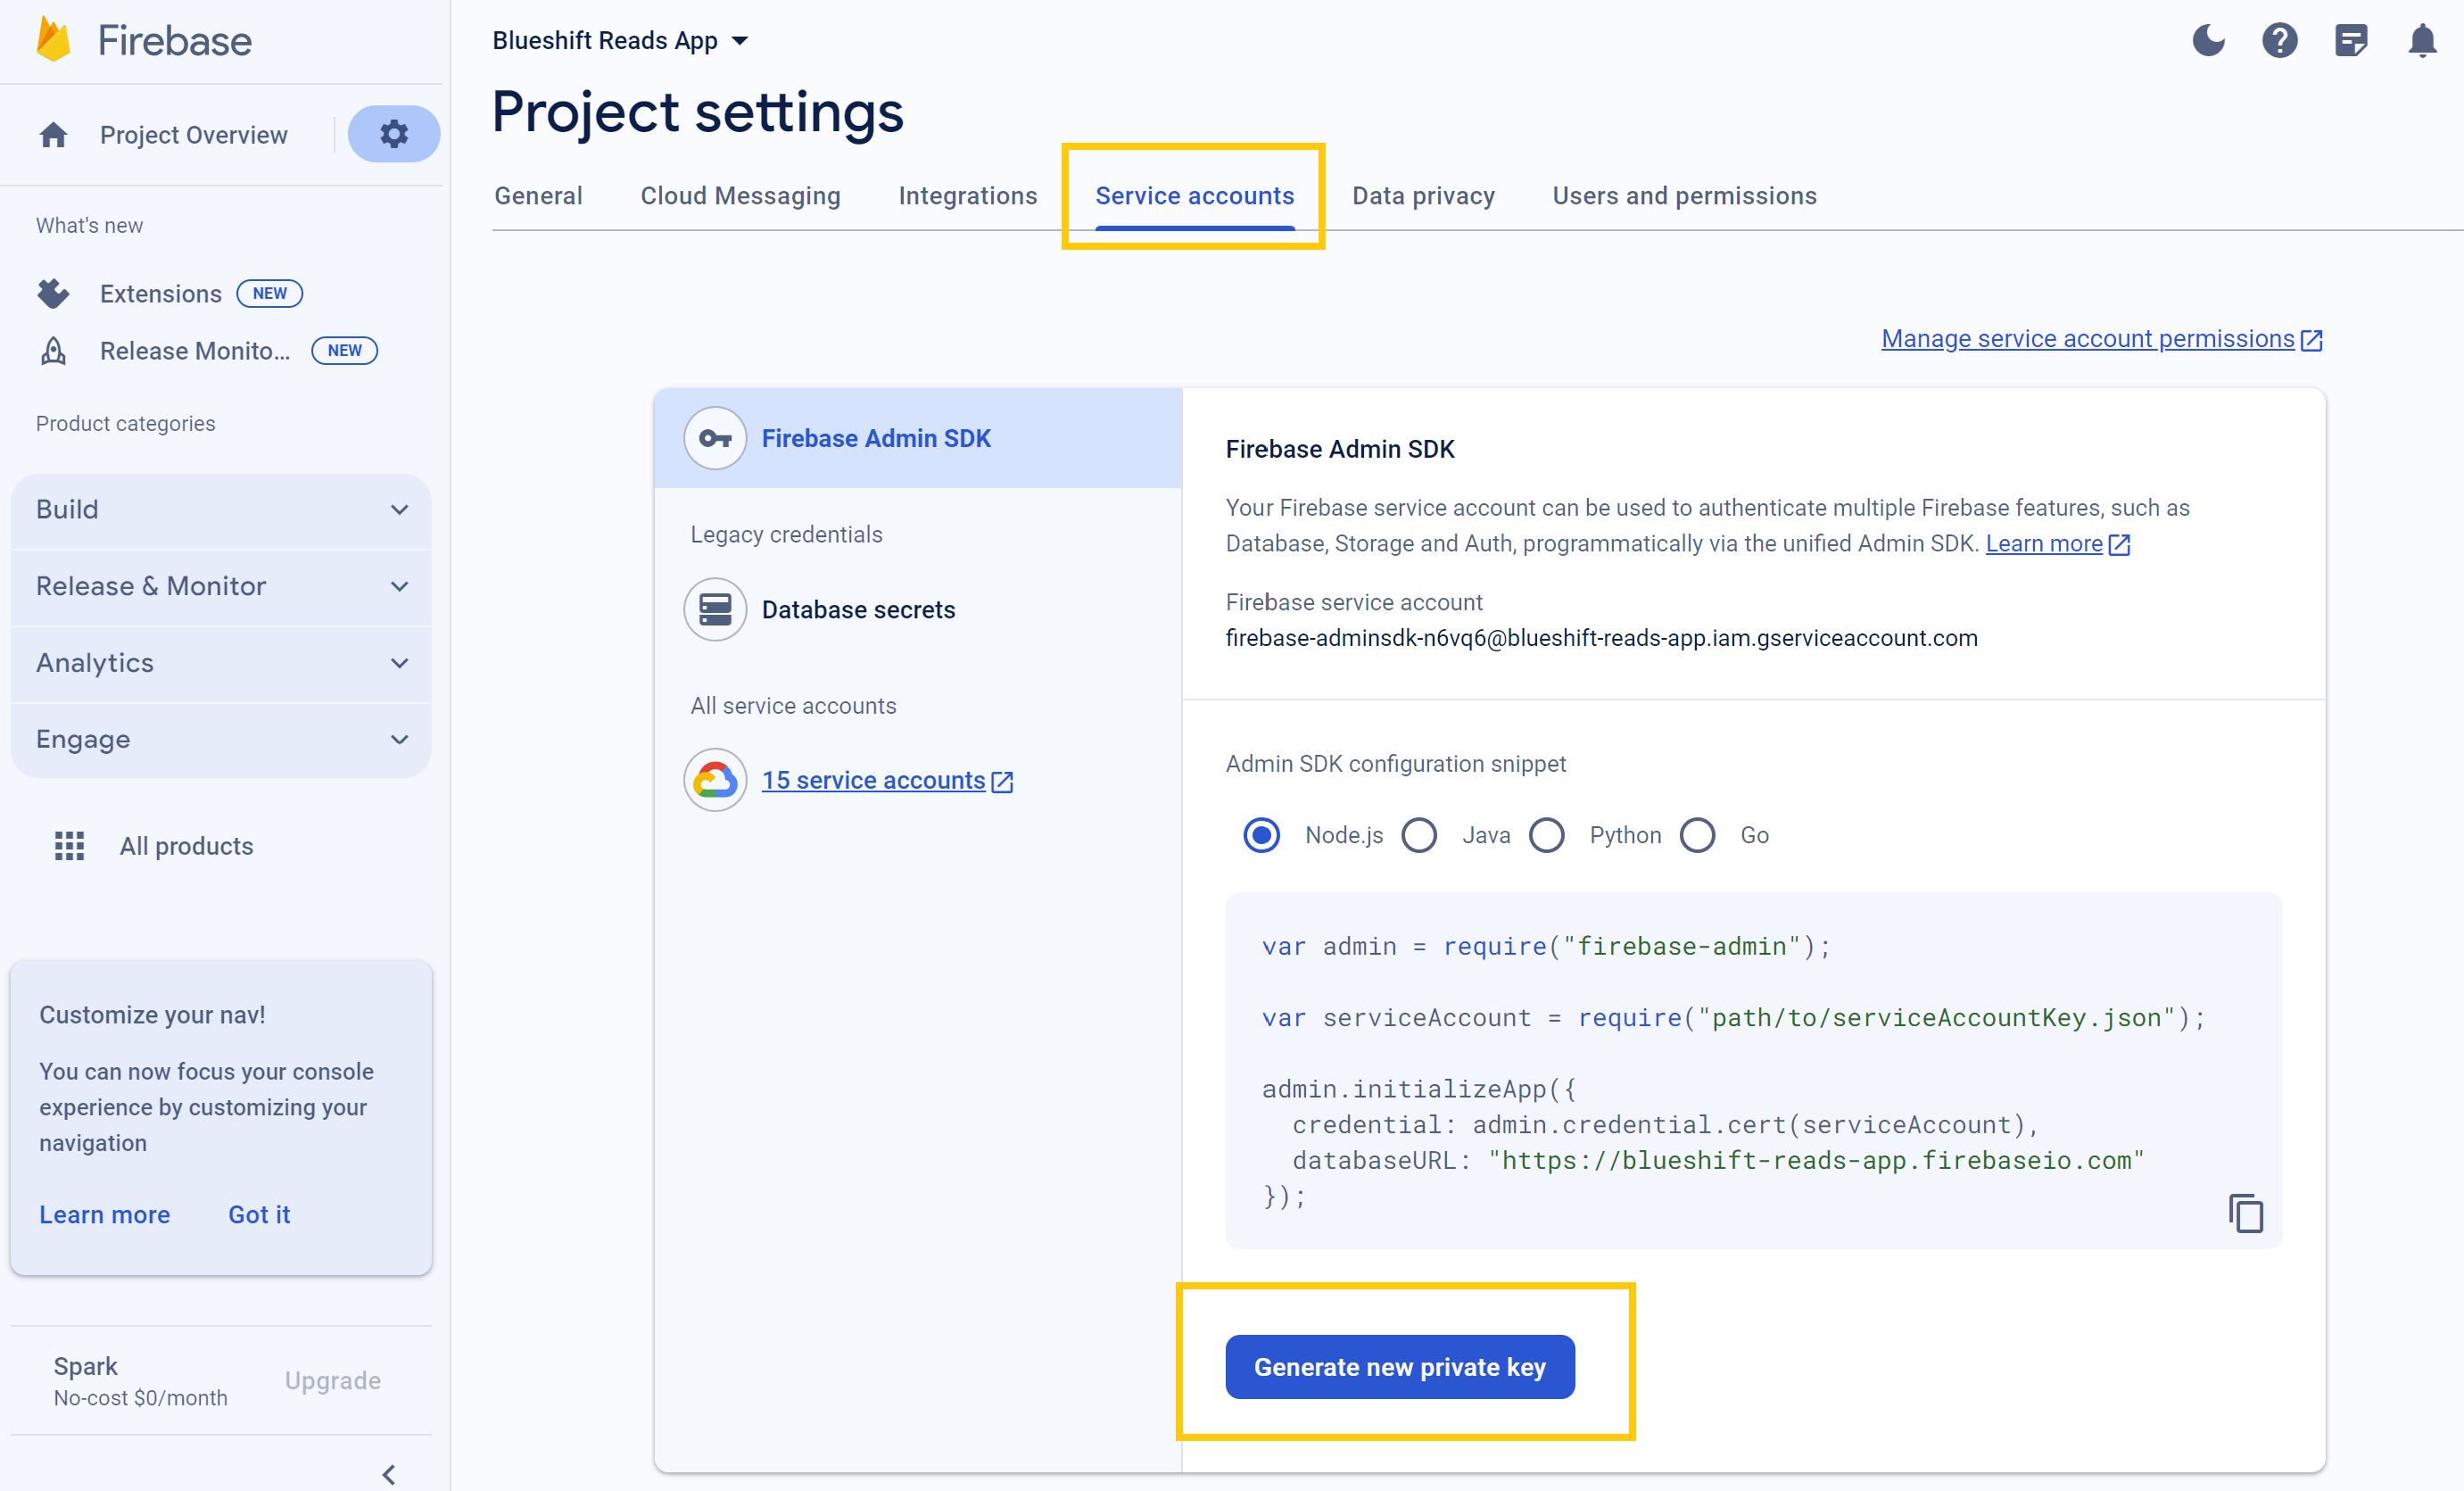Viewport: 2464px width, 1491px height.
Task: Click the Firebase flame logo
Action: click(54, 40)
